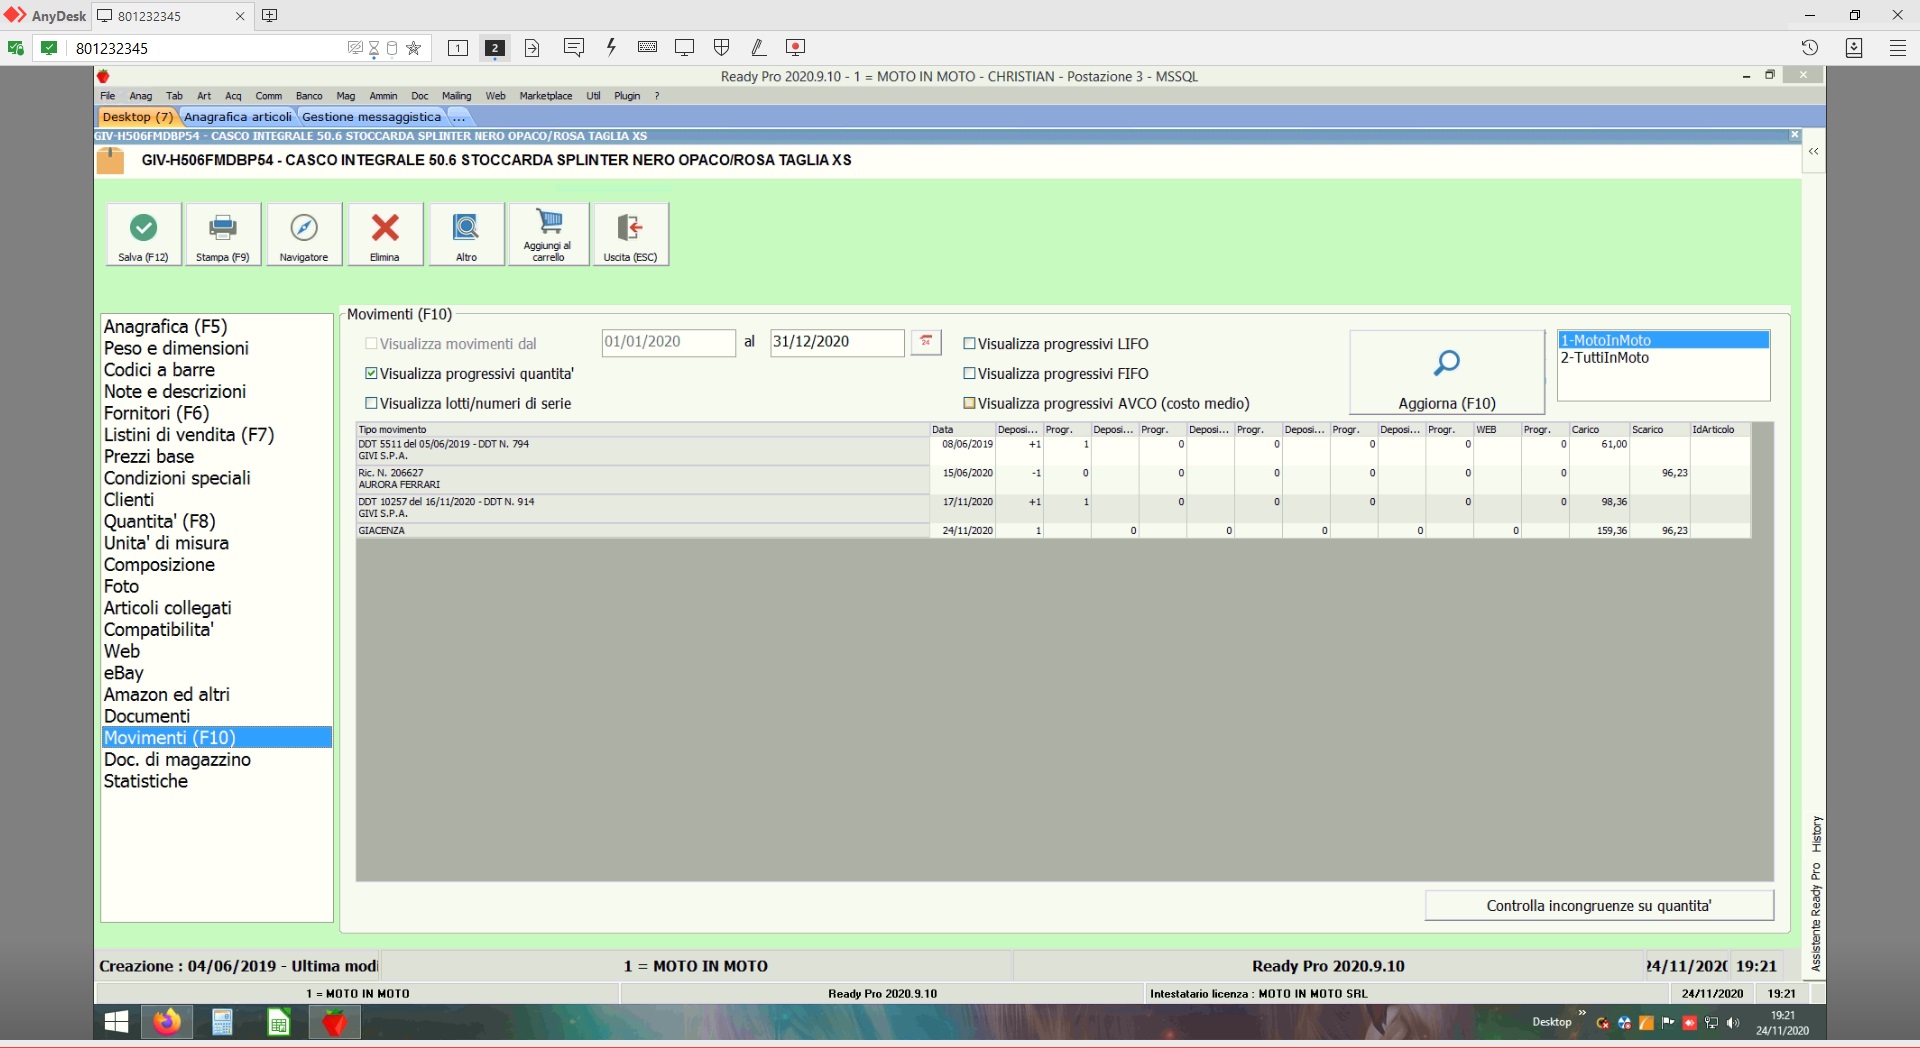
Task: Enable Visualizza lotti/numeri di serie
Action: [x=371, y=403]
